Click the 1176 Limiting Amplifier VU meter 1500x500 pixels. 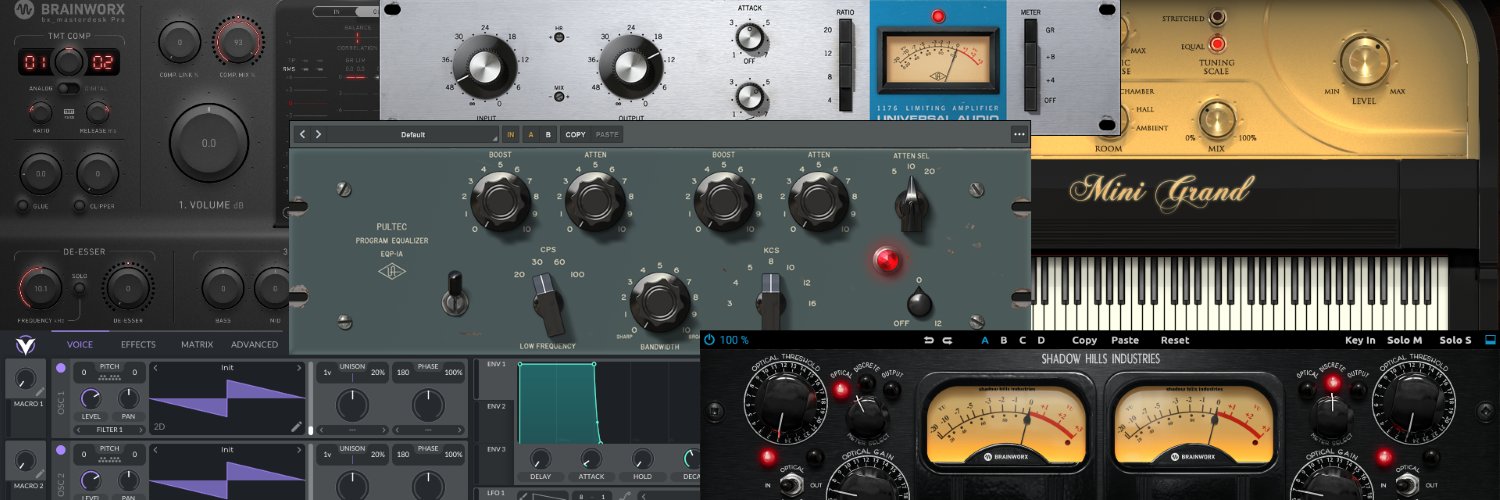pyautogui.click(x=936, y=60)
